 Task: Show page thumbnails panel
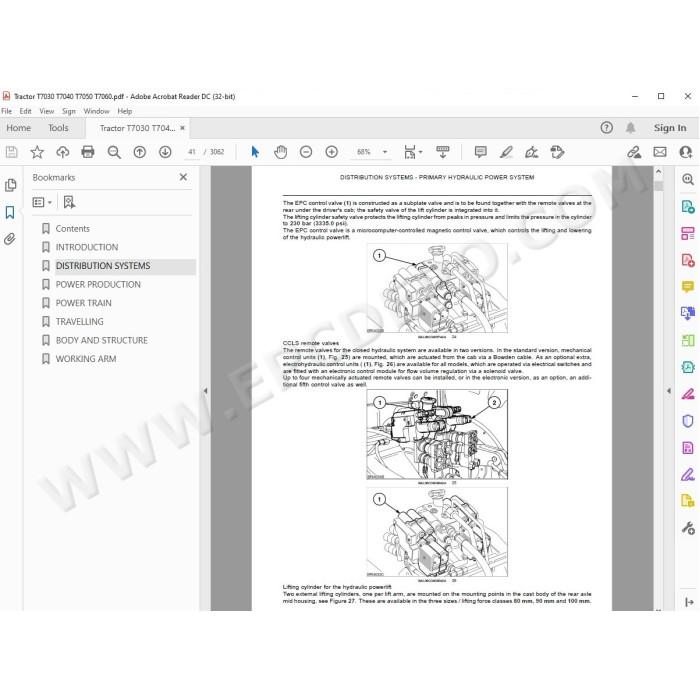click(11, 185)
